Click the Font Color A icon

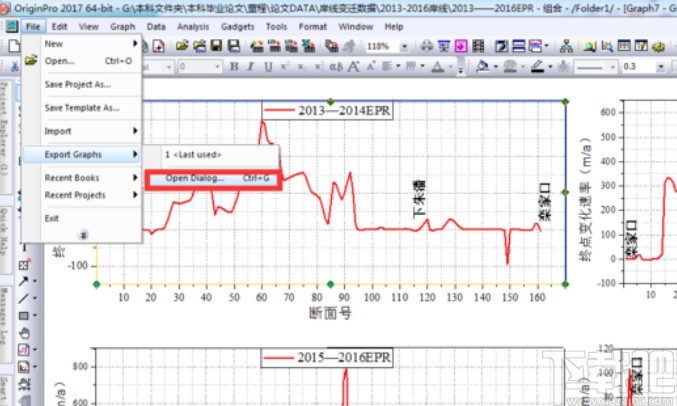click(437, 67)
